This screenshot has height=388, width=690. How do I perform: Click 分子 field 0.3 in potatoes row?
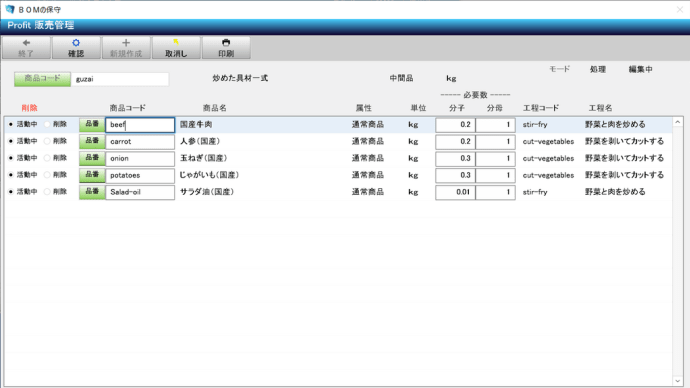[x=455, y=175]
